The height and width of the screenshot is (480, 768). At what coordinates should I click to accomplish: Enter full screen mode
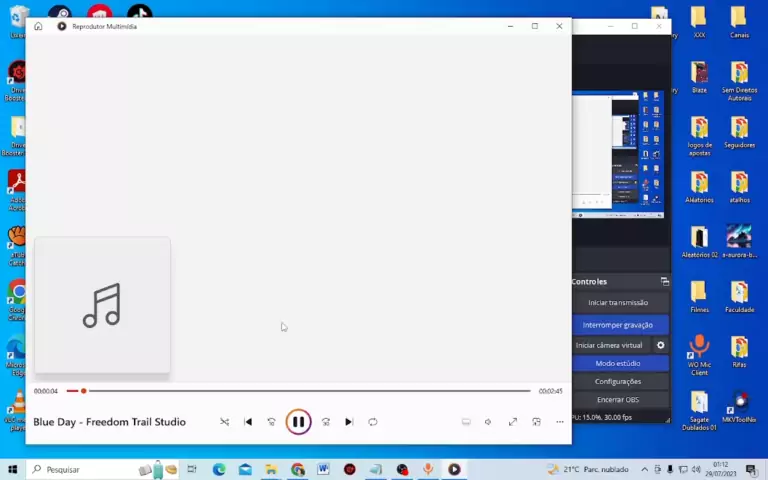512,422
